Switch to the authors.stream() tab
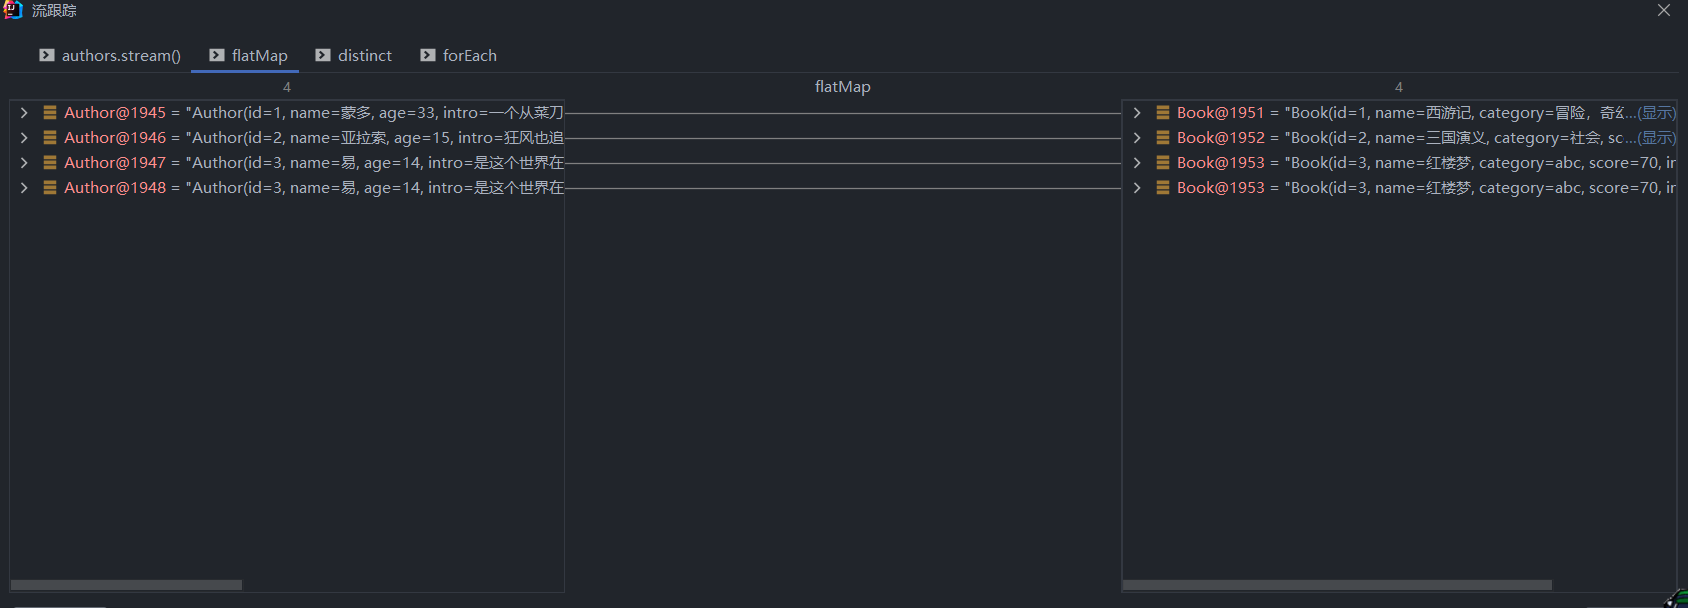 coord(121,56)
